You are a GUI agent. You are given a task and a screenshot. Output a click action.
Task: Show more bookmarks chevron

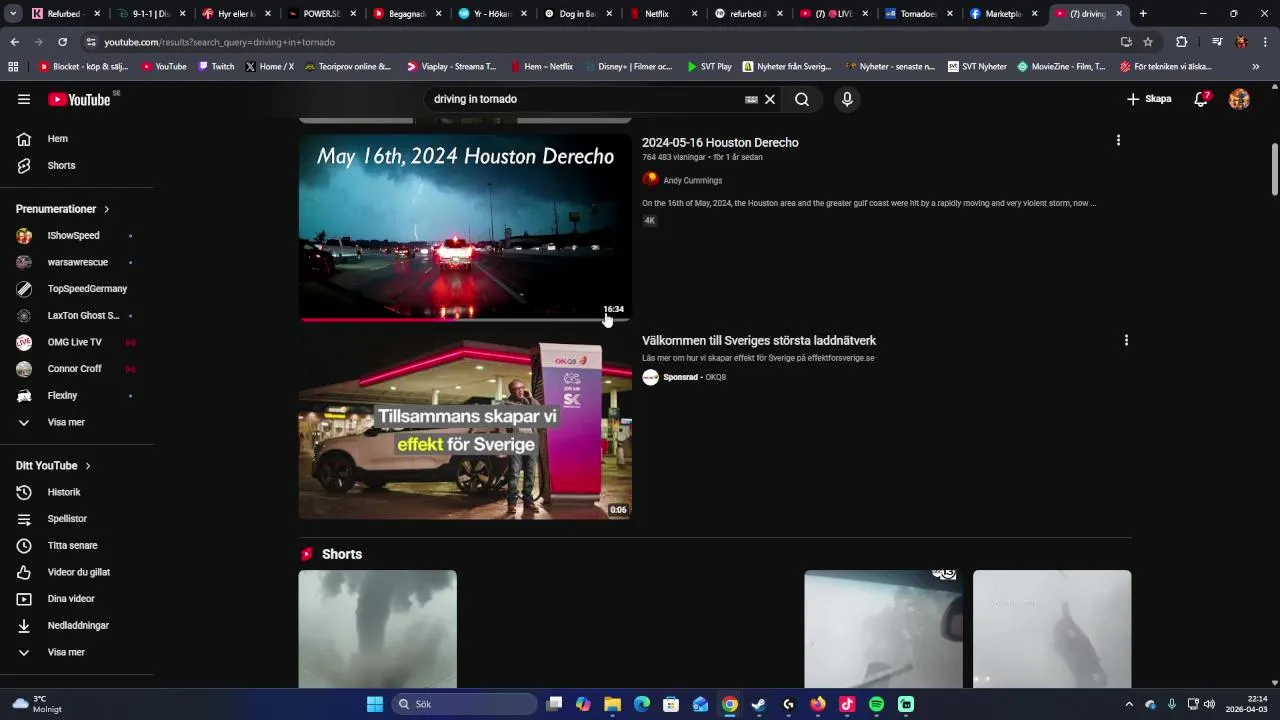(x=1256, y=67)
